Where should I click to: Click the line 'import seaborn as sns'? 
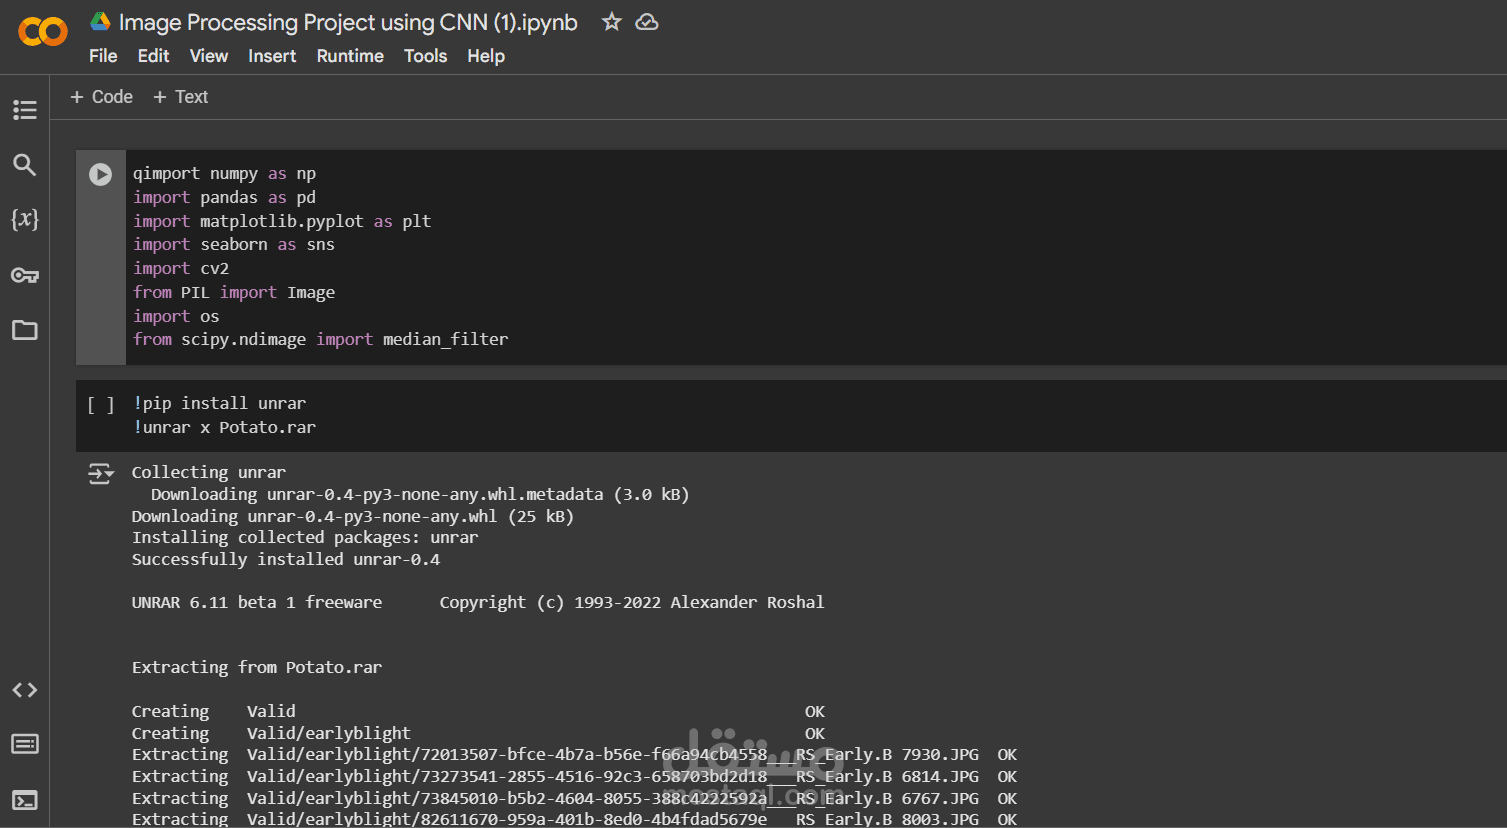[234, 244]
